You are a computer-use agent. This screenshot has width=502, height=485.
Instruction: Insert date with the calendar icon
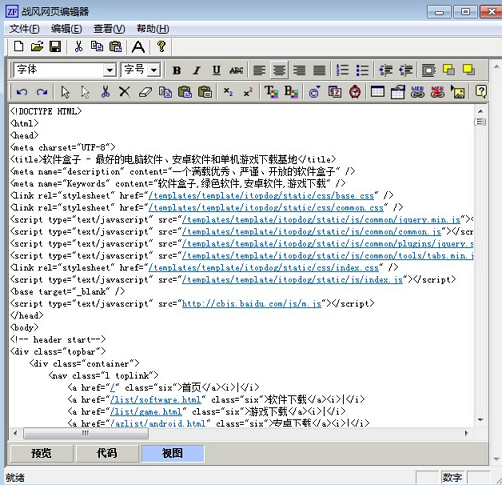tap(335, 92)
